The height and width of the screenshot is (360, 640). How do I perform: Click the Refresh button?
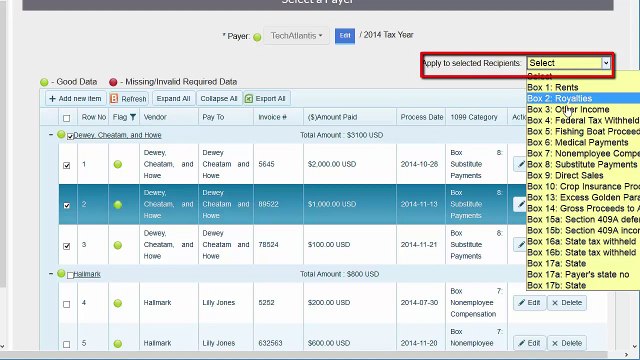129,99
